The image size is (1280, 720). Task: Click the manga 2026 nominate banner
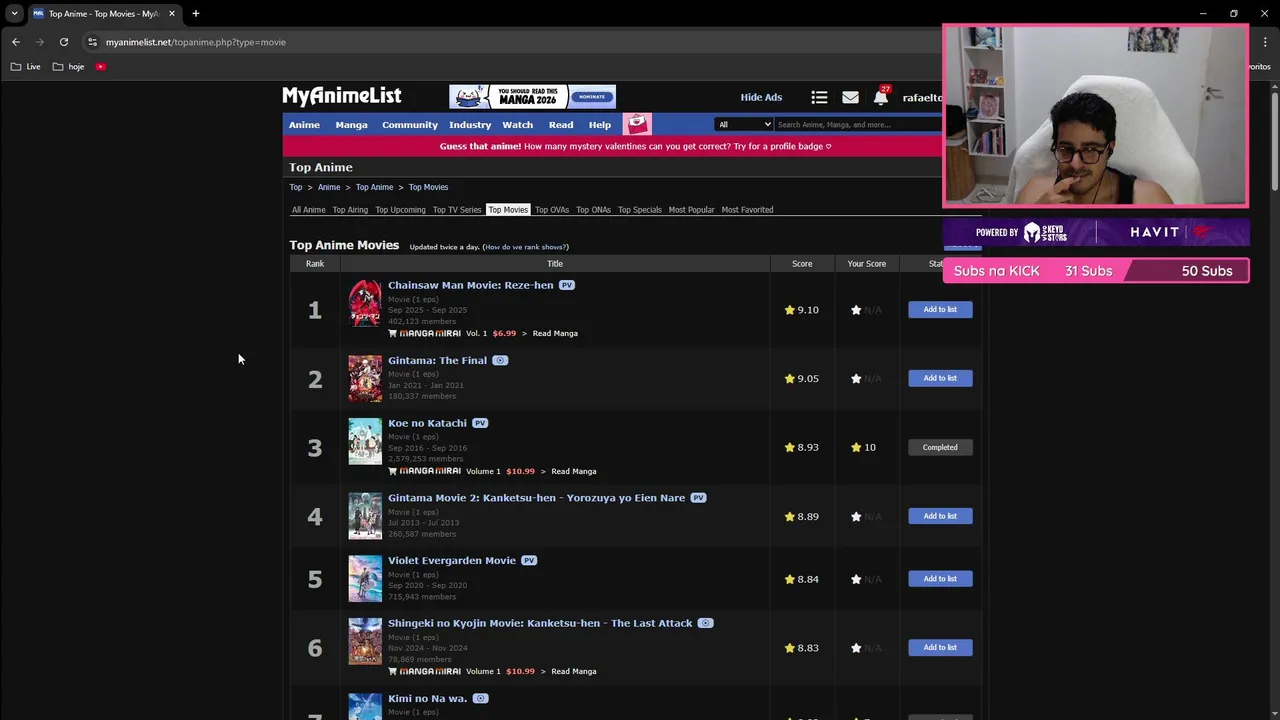pos(532,97)
